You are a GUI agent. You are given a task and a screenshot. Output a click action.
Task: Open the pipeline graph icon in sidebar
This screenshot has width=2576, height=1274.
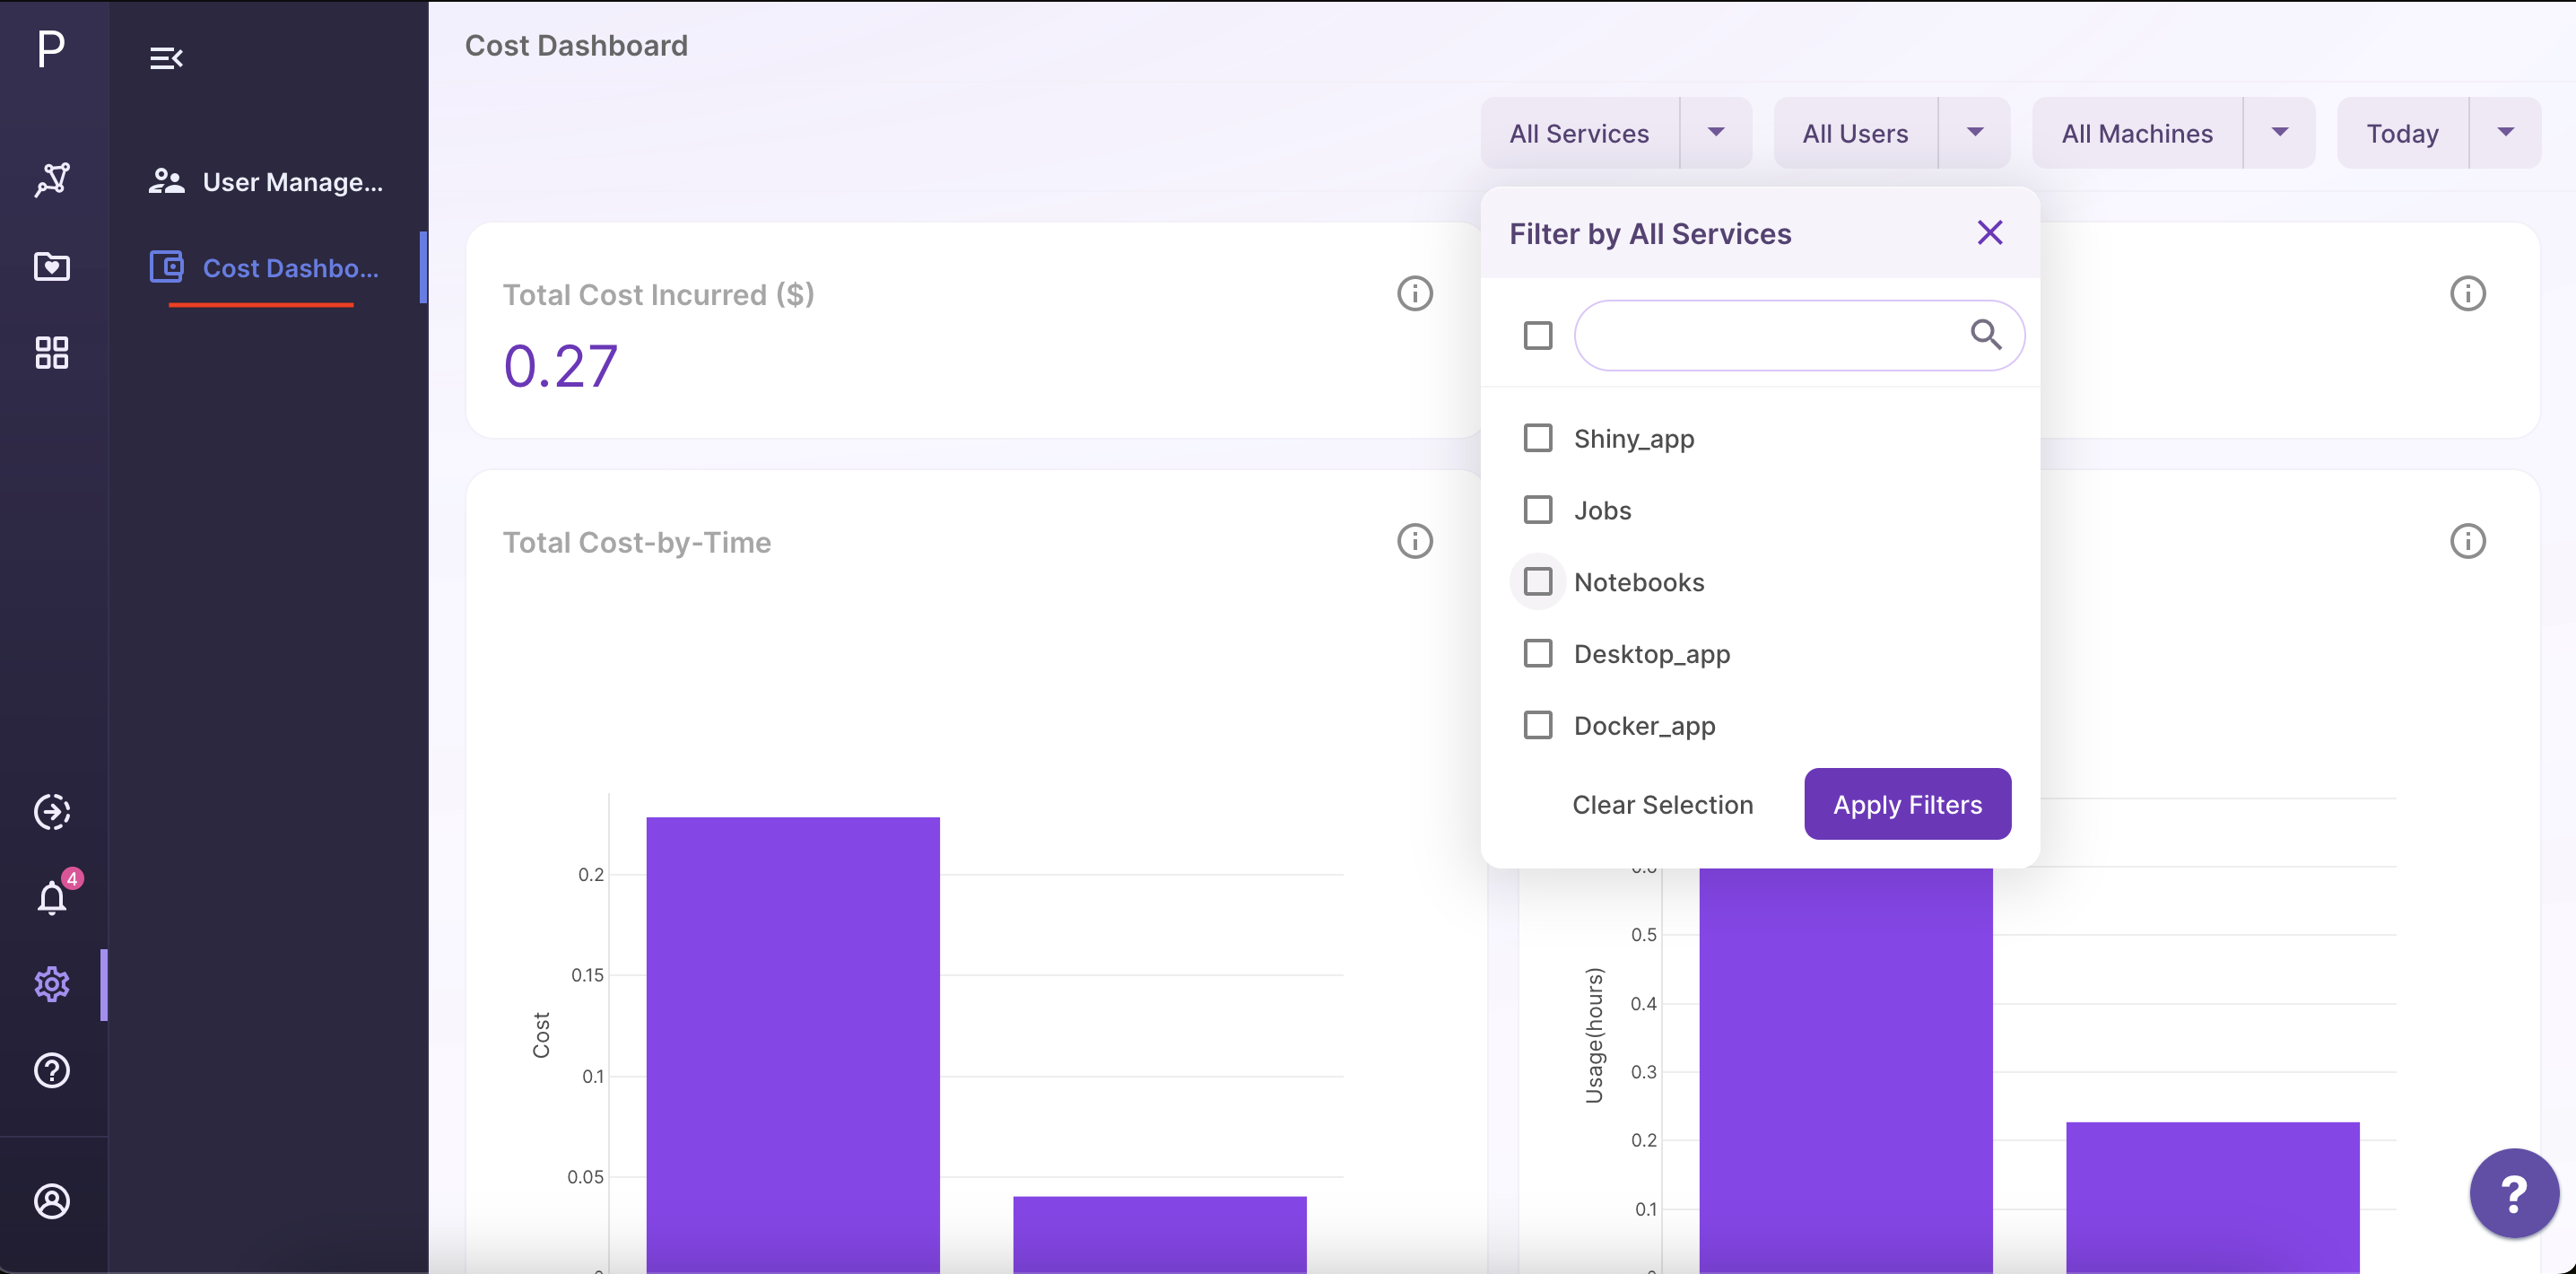point(52,180)
